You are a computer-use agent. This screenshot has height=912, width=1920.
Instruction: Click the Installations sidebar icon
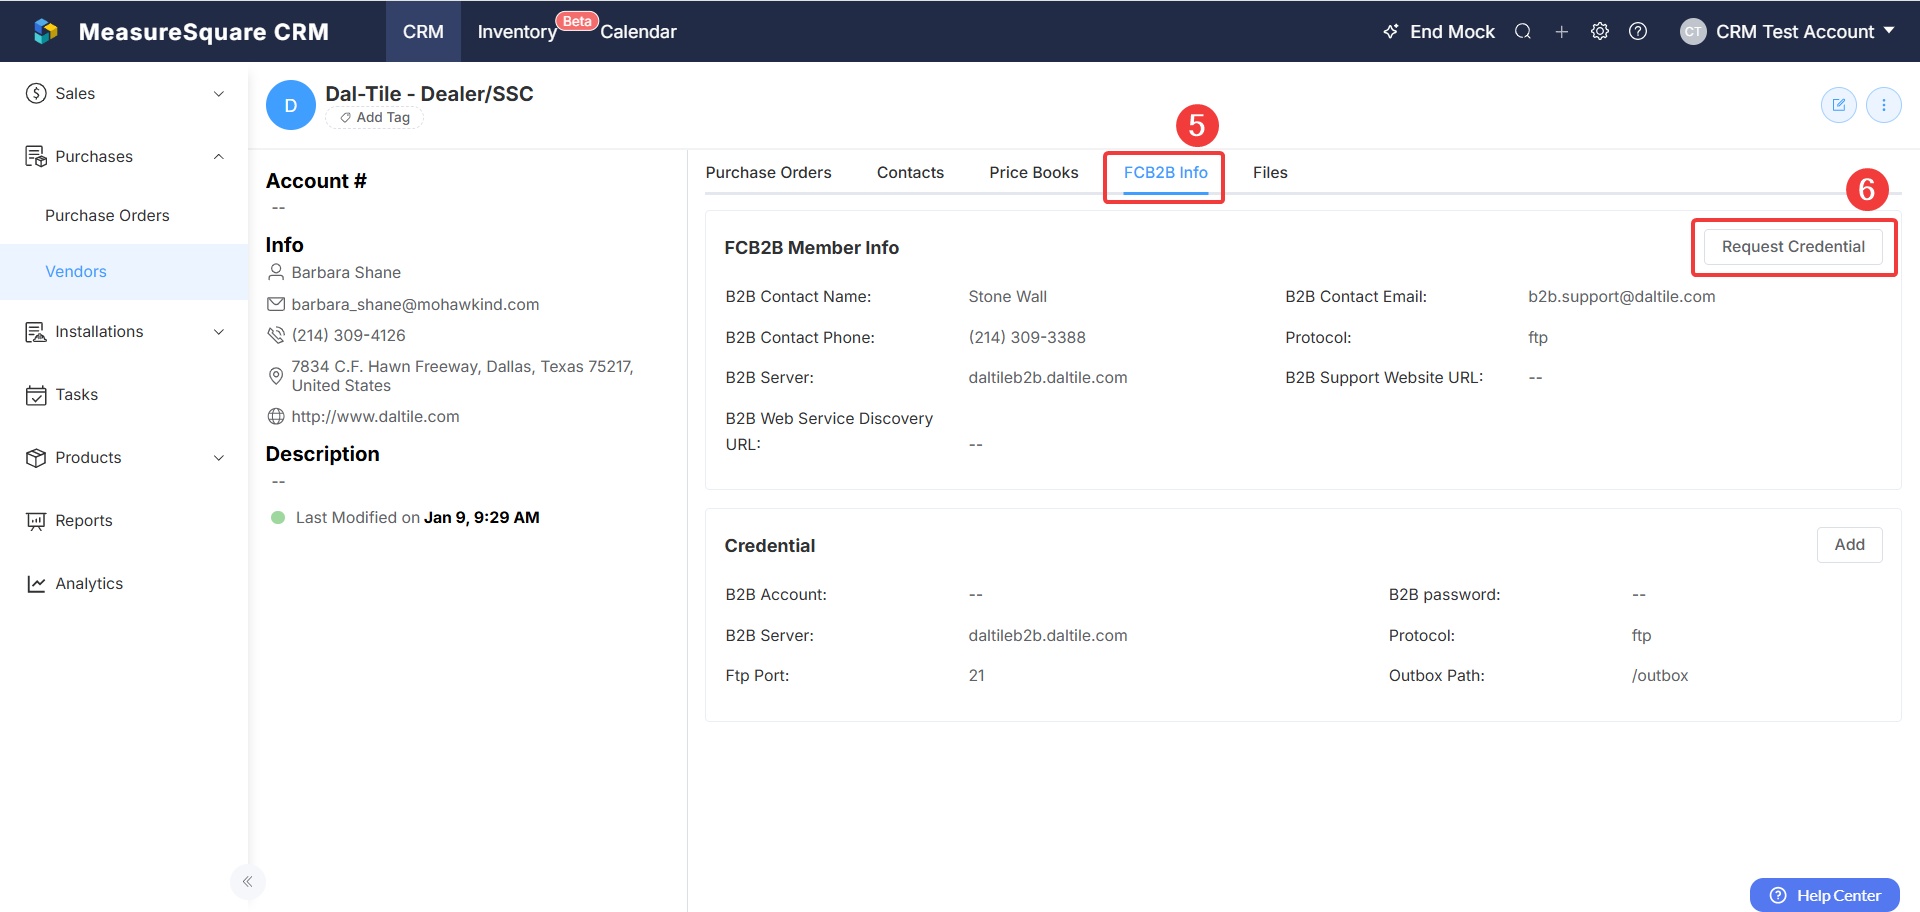pyautogui.click(x=36, y=332)
